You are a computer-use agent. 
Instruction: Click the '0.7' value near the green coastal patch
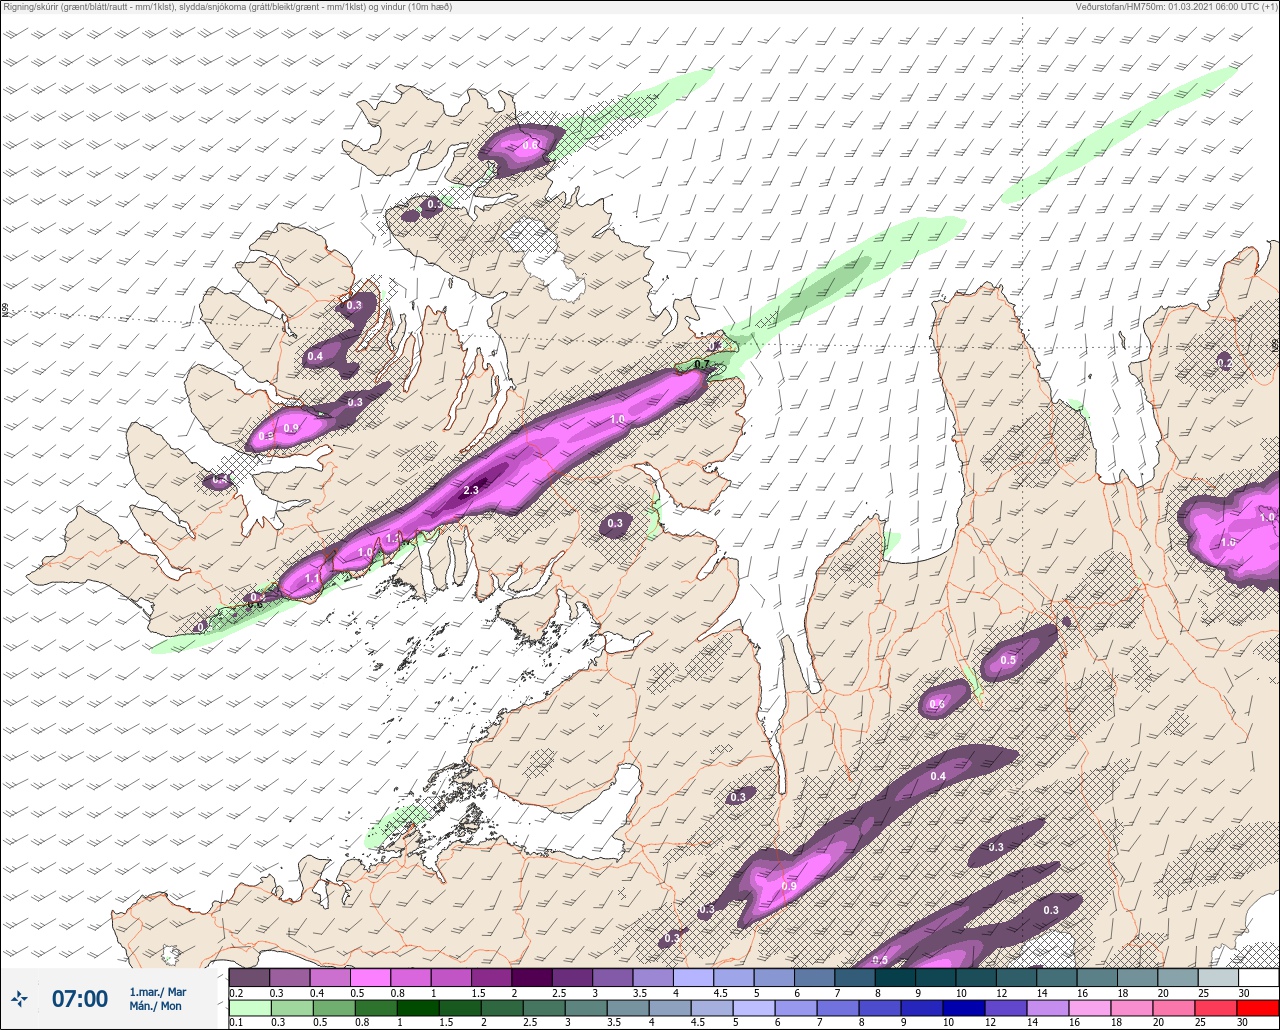701,364
